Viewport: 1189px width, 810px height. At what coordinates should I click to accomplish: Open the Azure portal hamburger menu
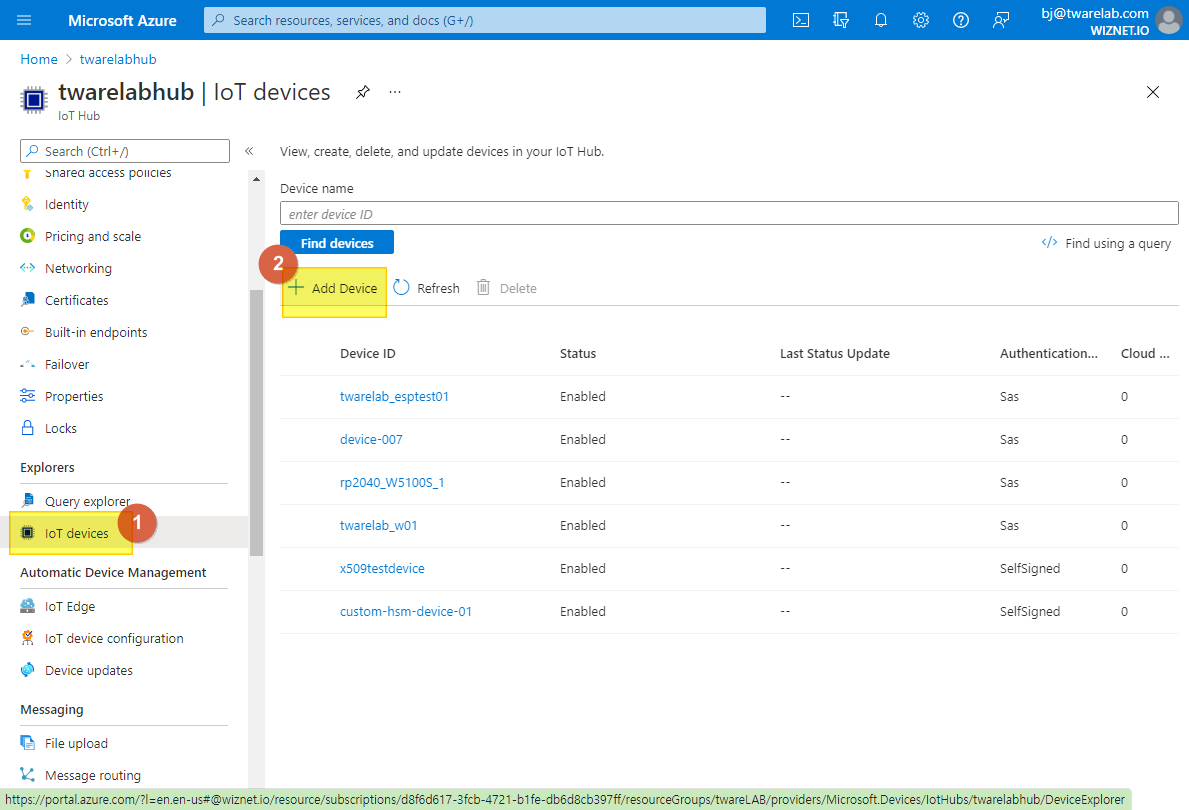pos(24,20)
